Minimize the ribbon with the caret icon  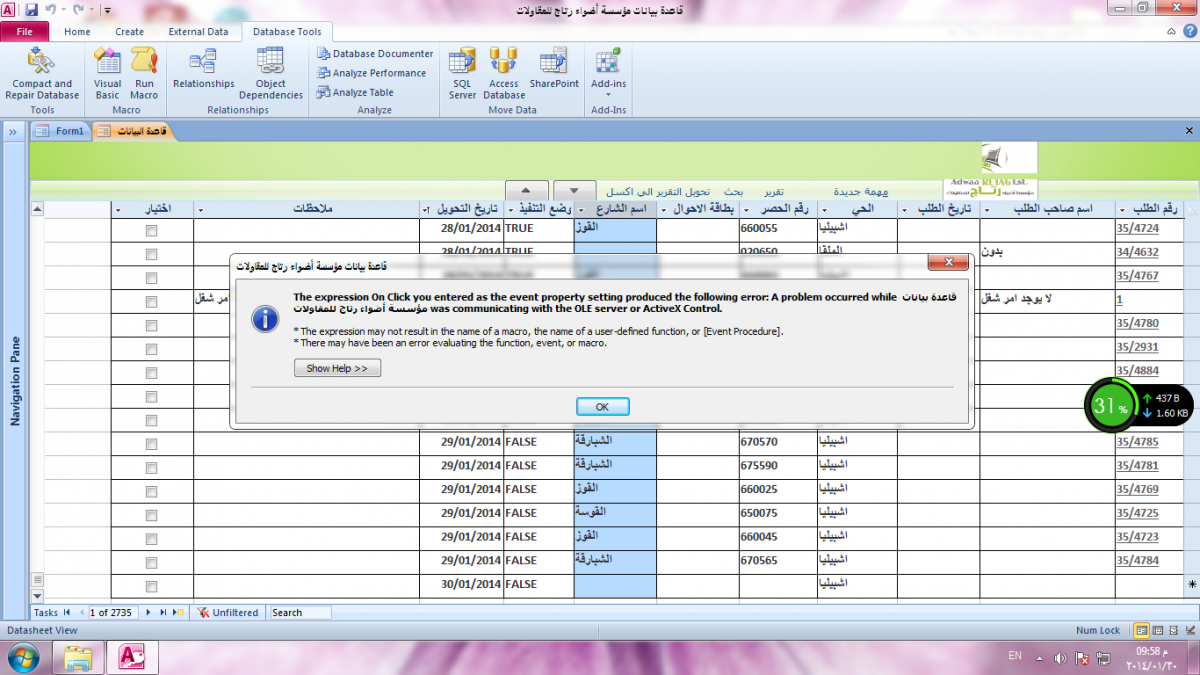point(1172,31)
